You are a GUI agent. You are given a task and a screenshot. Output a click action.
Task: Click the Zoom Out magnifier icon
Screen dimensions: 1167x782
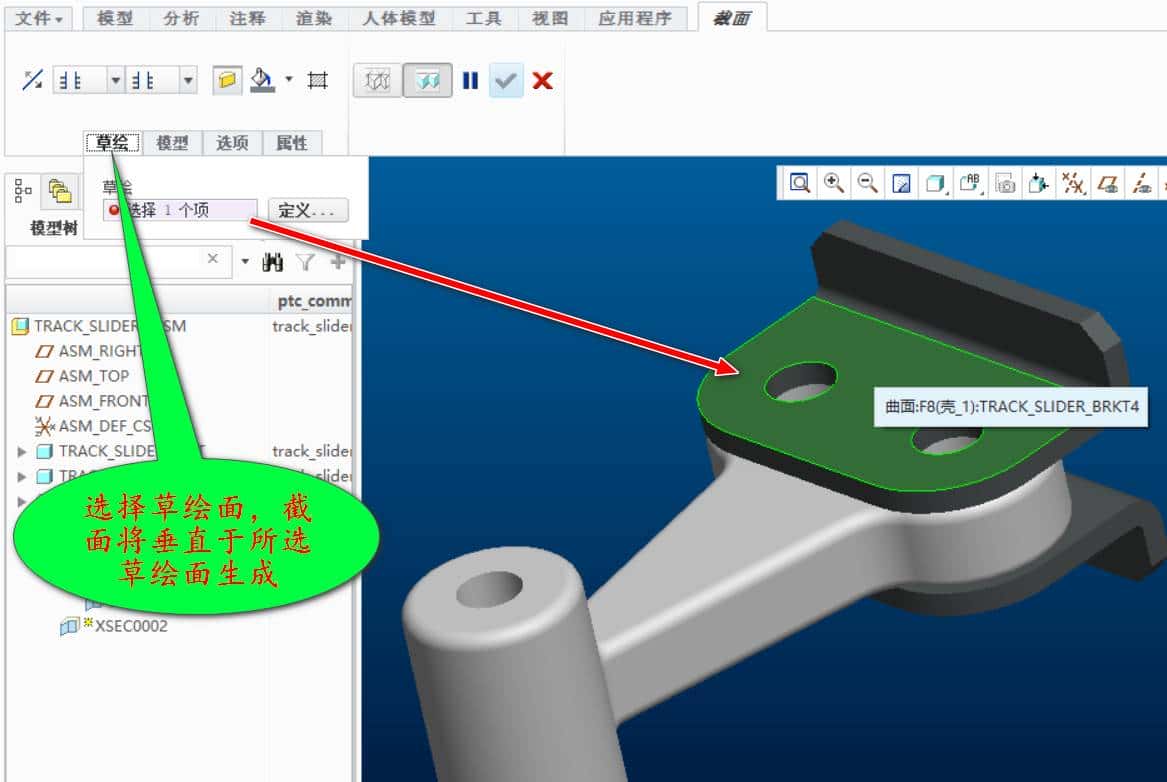pos(867,183)
